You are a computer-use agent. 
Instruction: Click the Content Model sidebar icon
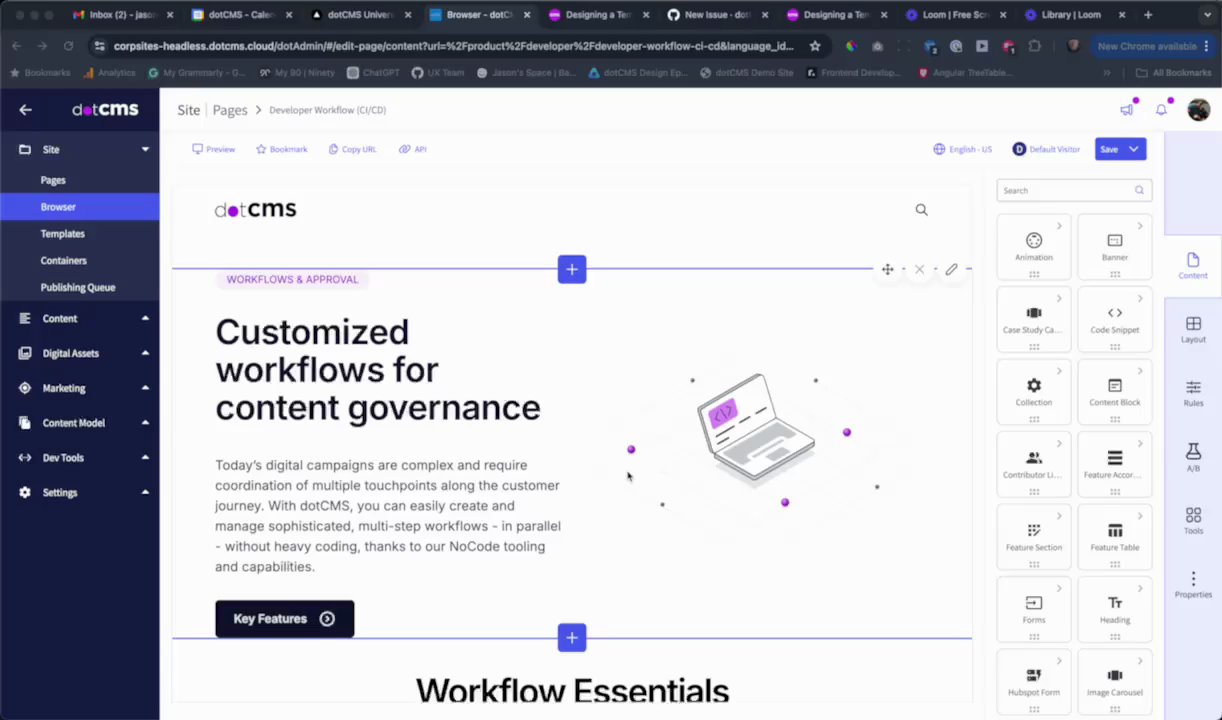25,423
